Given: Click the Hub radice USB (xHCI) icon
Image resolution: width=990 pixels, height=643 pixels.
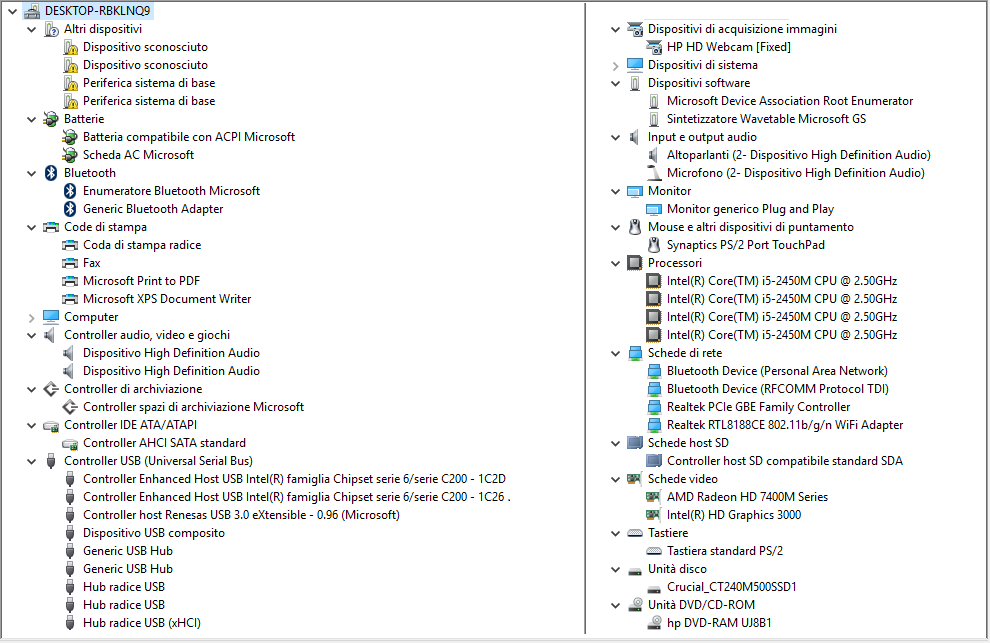Looking at the screenshot, I should 70,623.
